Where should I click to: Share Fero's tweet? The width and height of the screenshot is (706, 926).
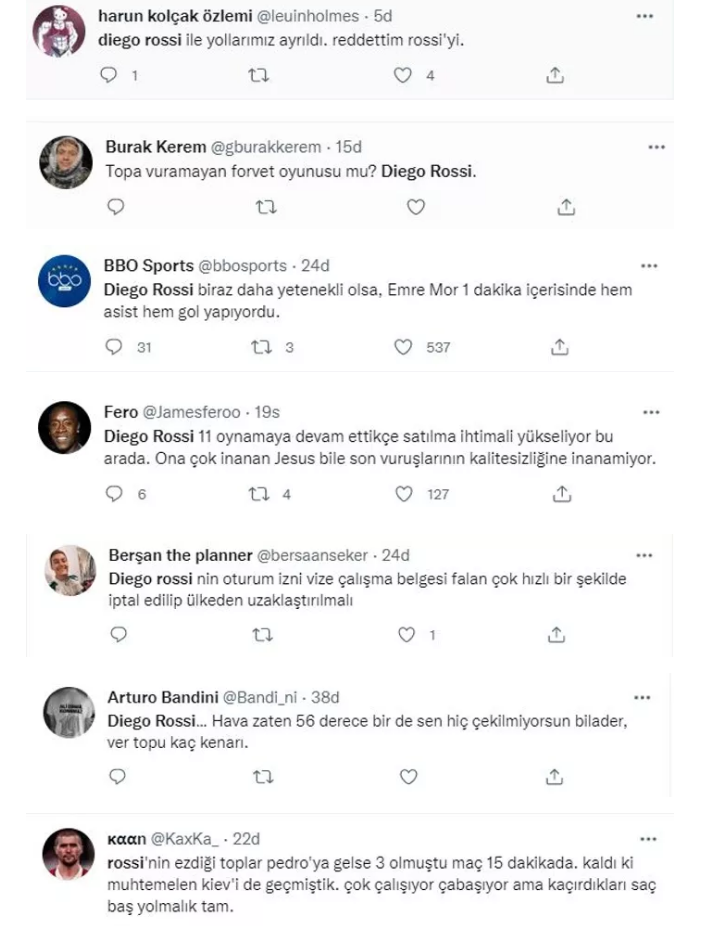[562, 493]
